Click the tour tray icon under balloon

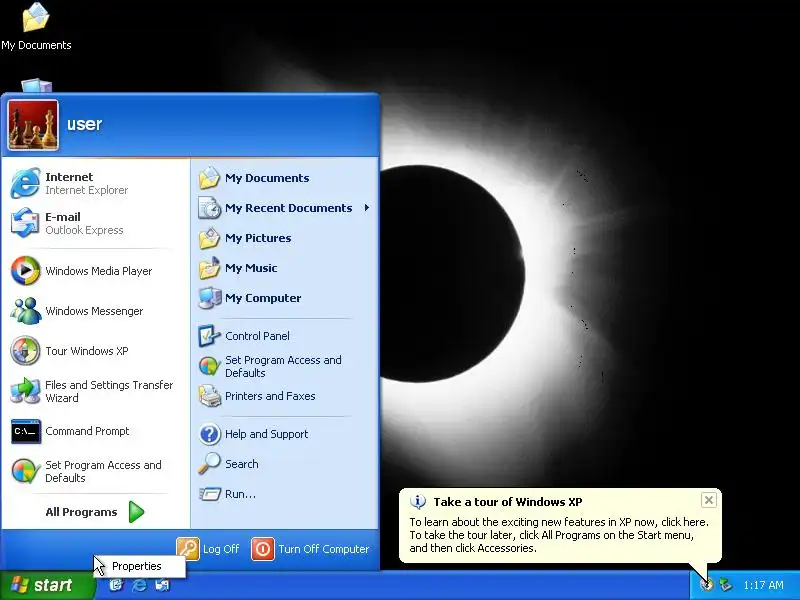coord(707,585)
